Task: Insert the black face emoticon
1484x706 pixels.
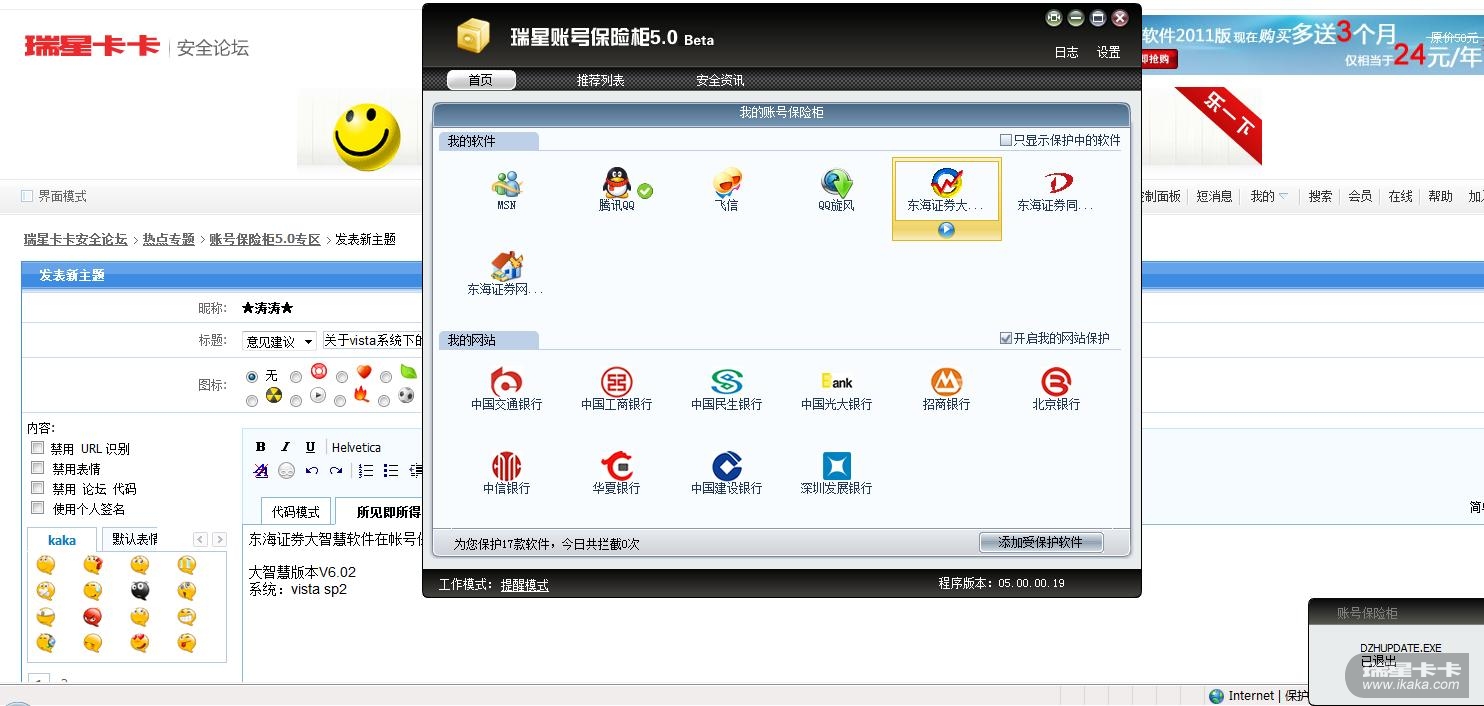Action: click(140, 590)
